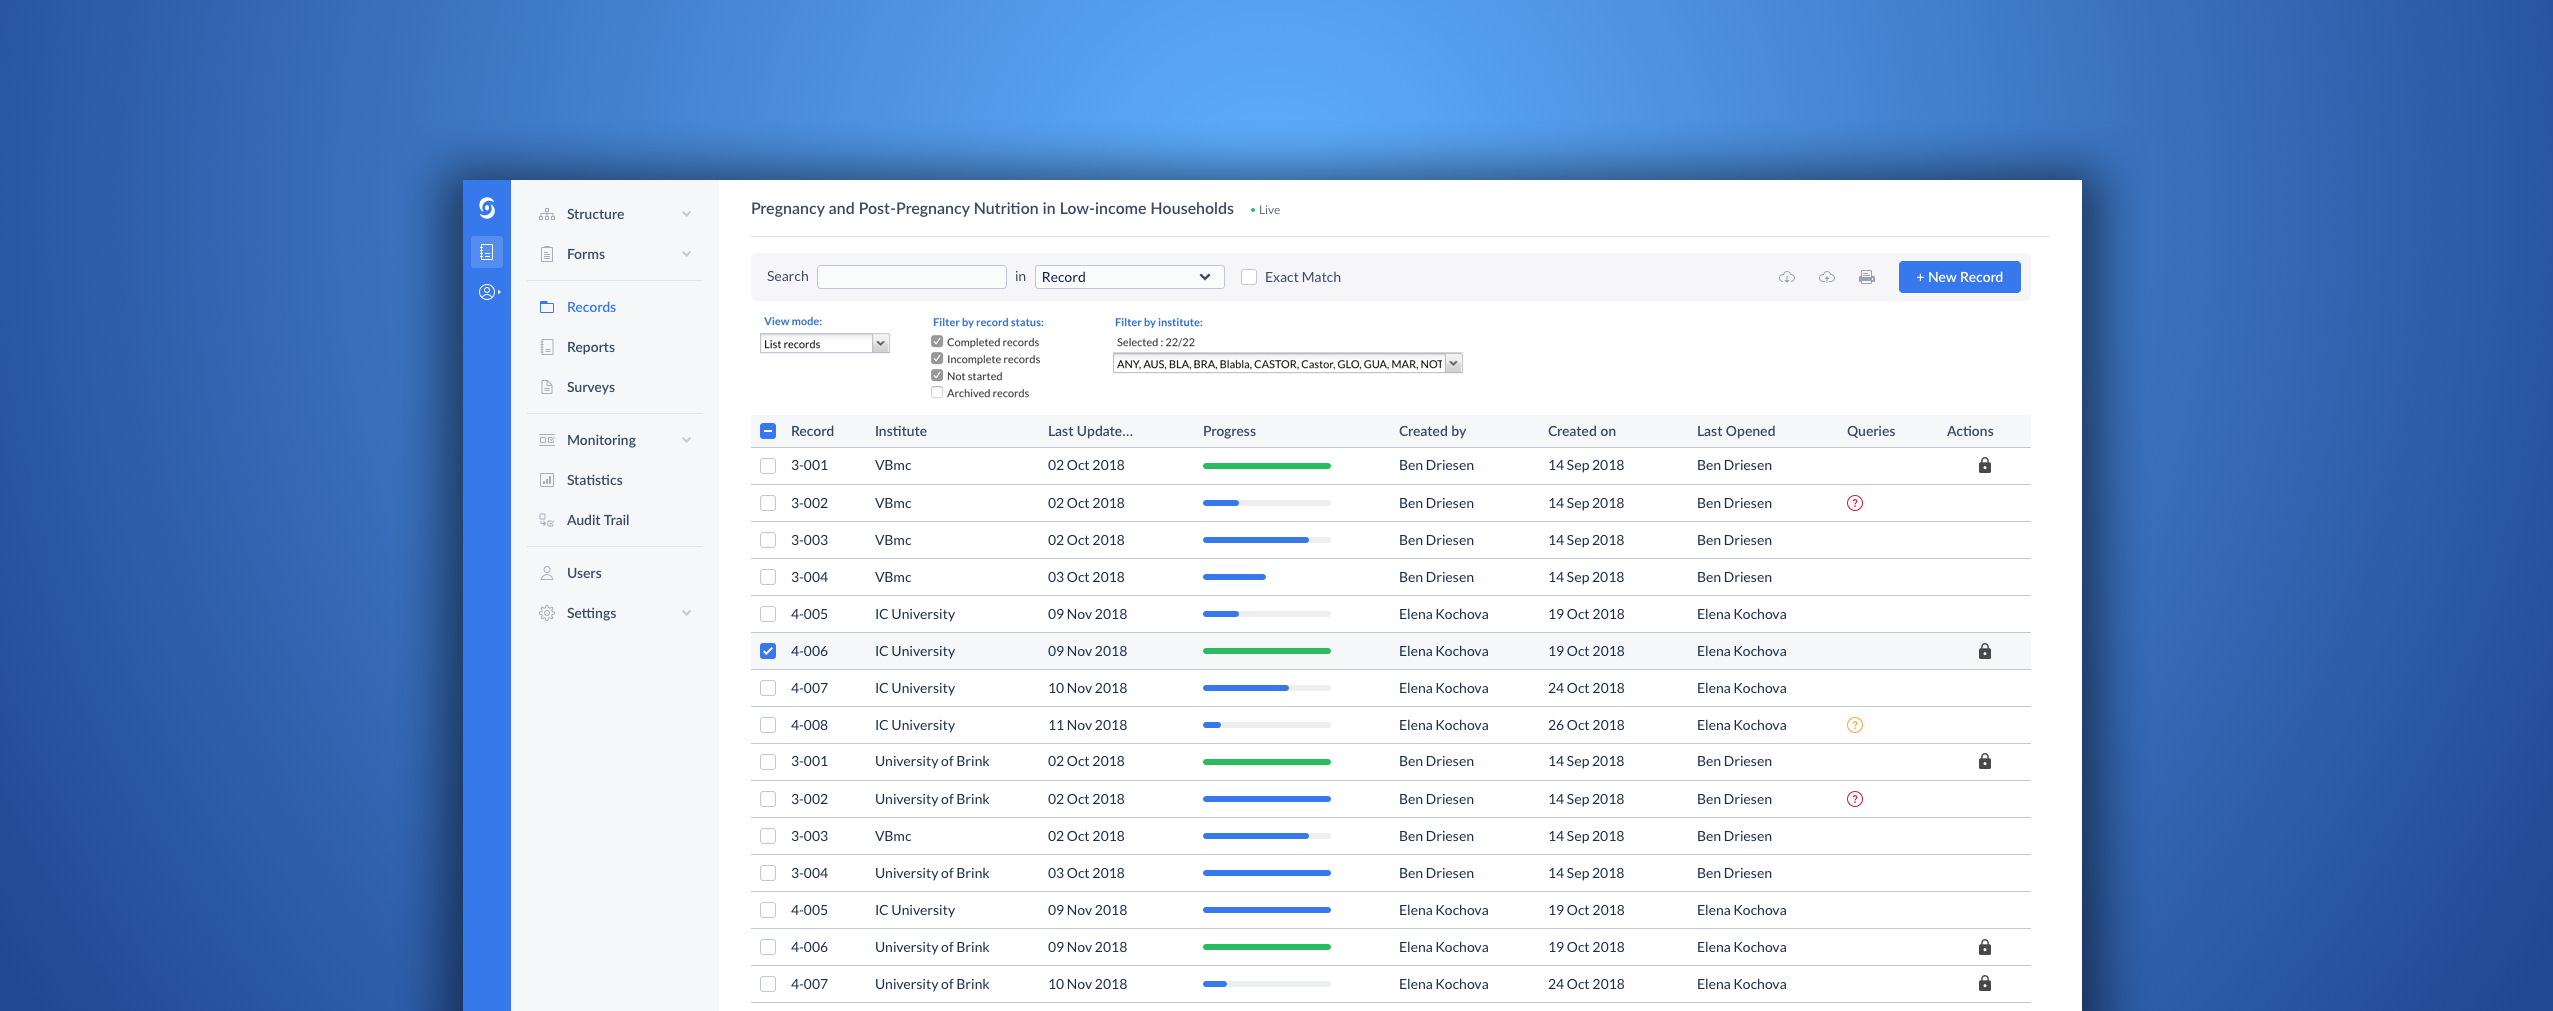Click into the Search input field
The width and height of the screenshot is (2553, 1011).
point(911,277)
